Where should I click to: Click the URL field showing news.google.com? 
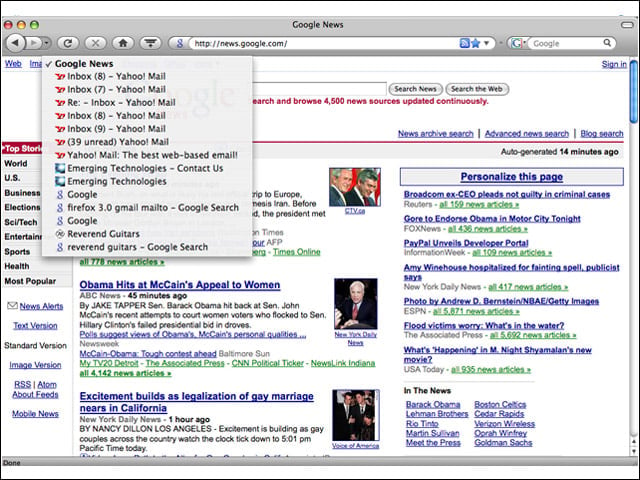pos(324,43)
